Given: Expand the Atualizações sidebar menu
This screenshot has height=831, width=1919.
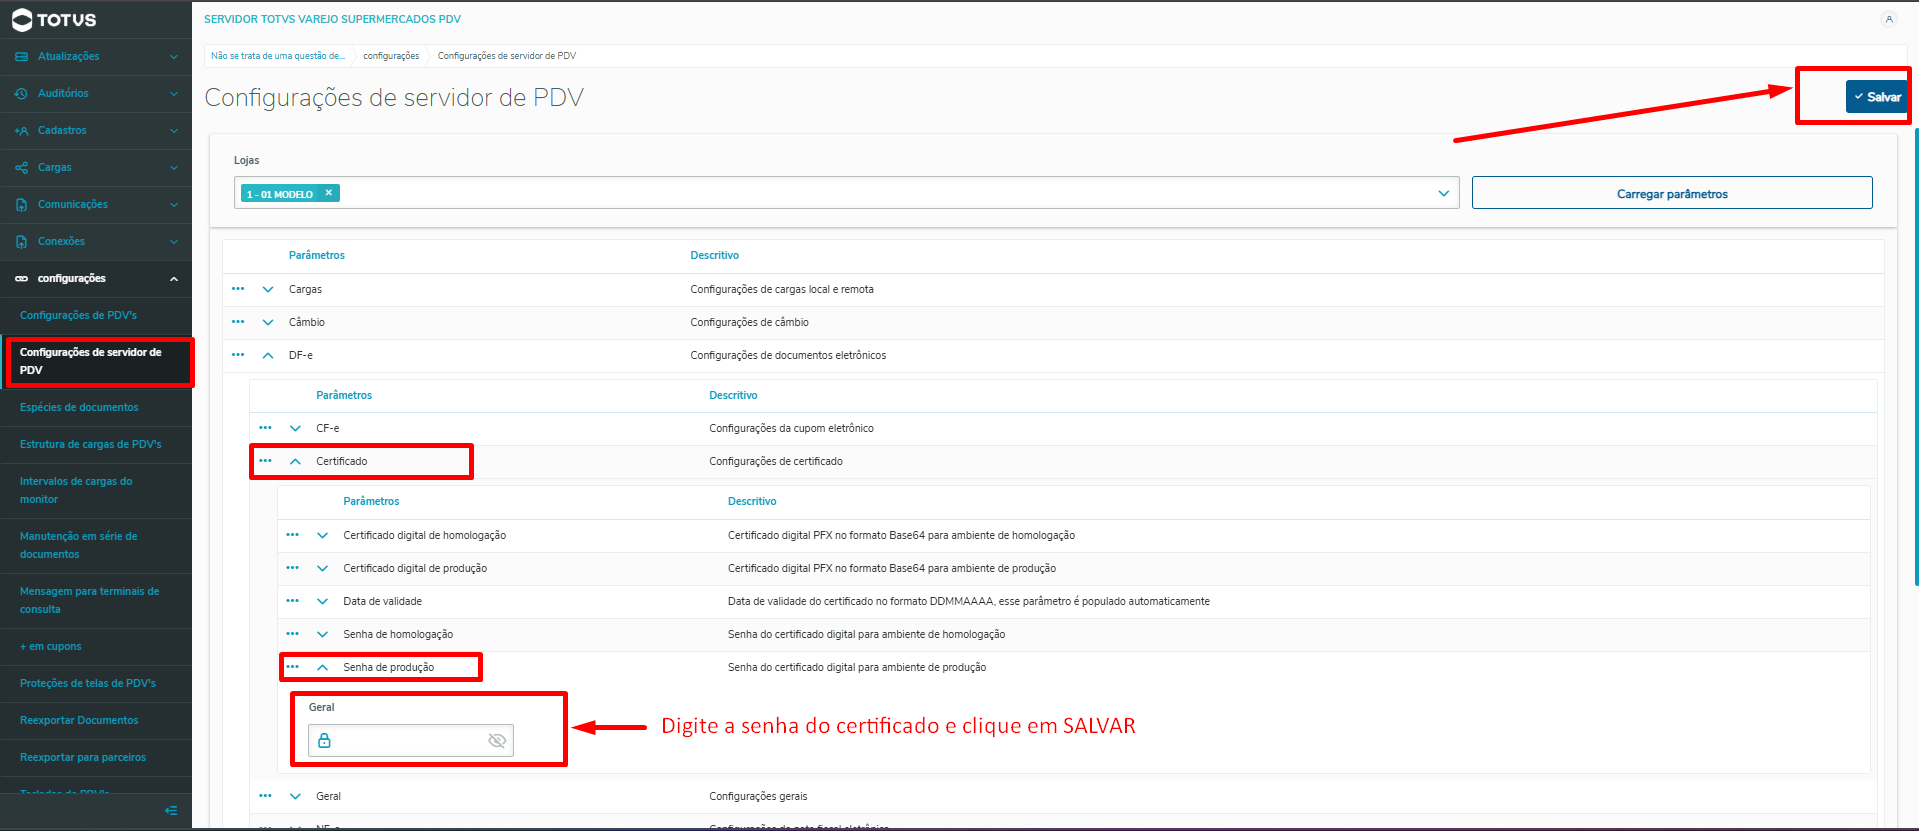Looking at the screenshot, I should (174, 57).
